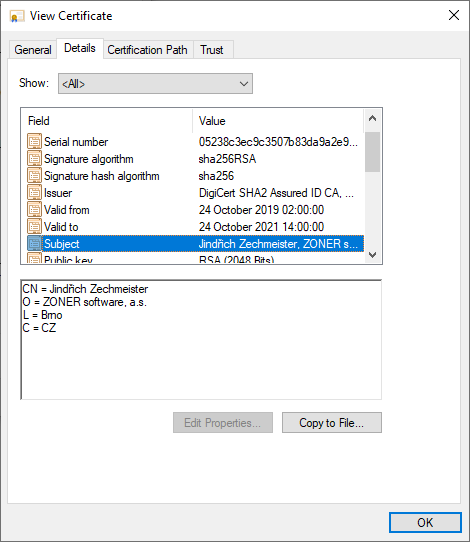Open the Show filter dropdown

155,83
